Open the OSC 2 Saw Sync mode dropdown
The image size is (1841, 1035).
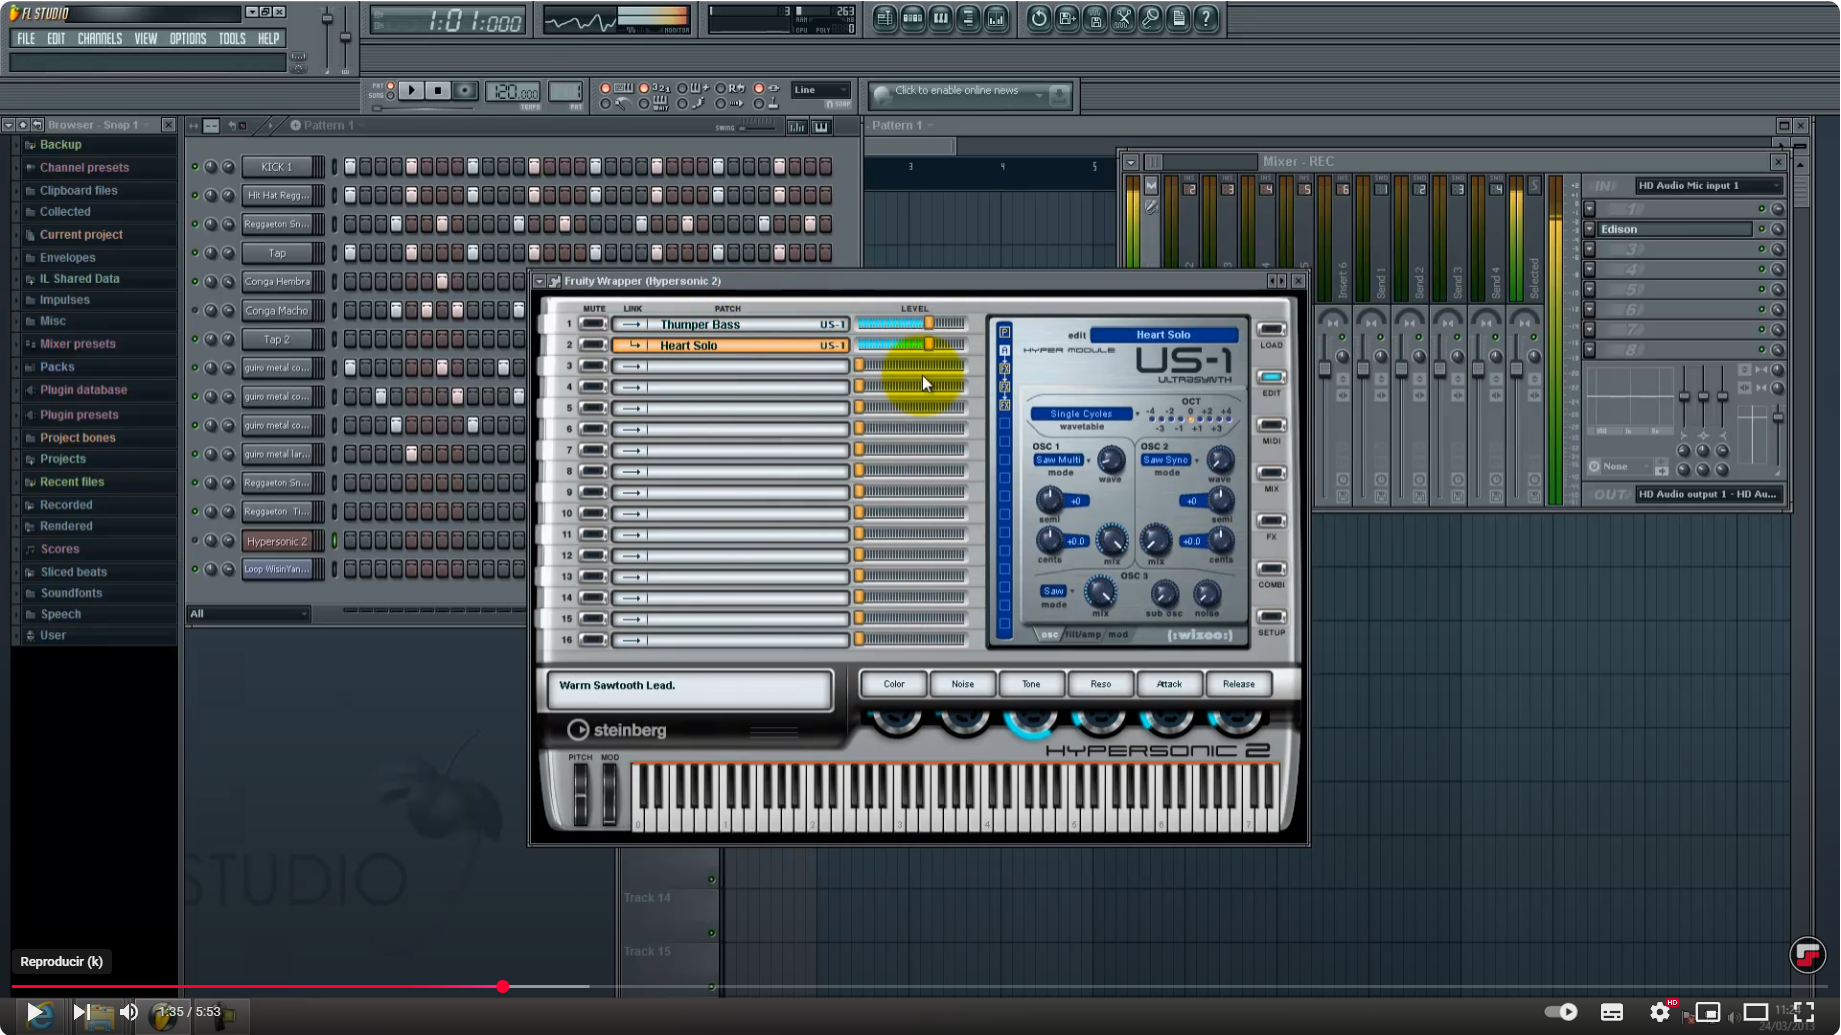[1166, 460]
